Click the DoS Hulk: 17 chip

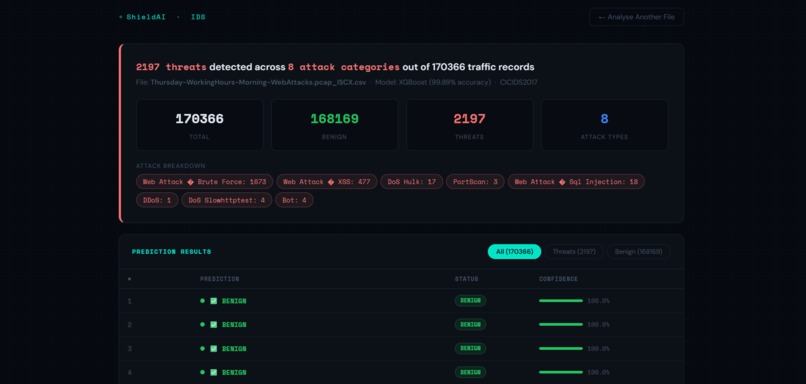pyautogui.click(x=411, y=181)
